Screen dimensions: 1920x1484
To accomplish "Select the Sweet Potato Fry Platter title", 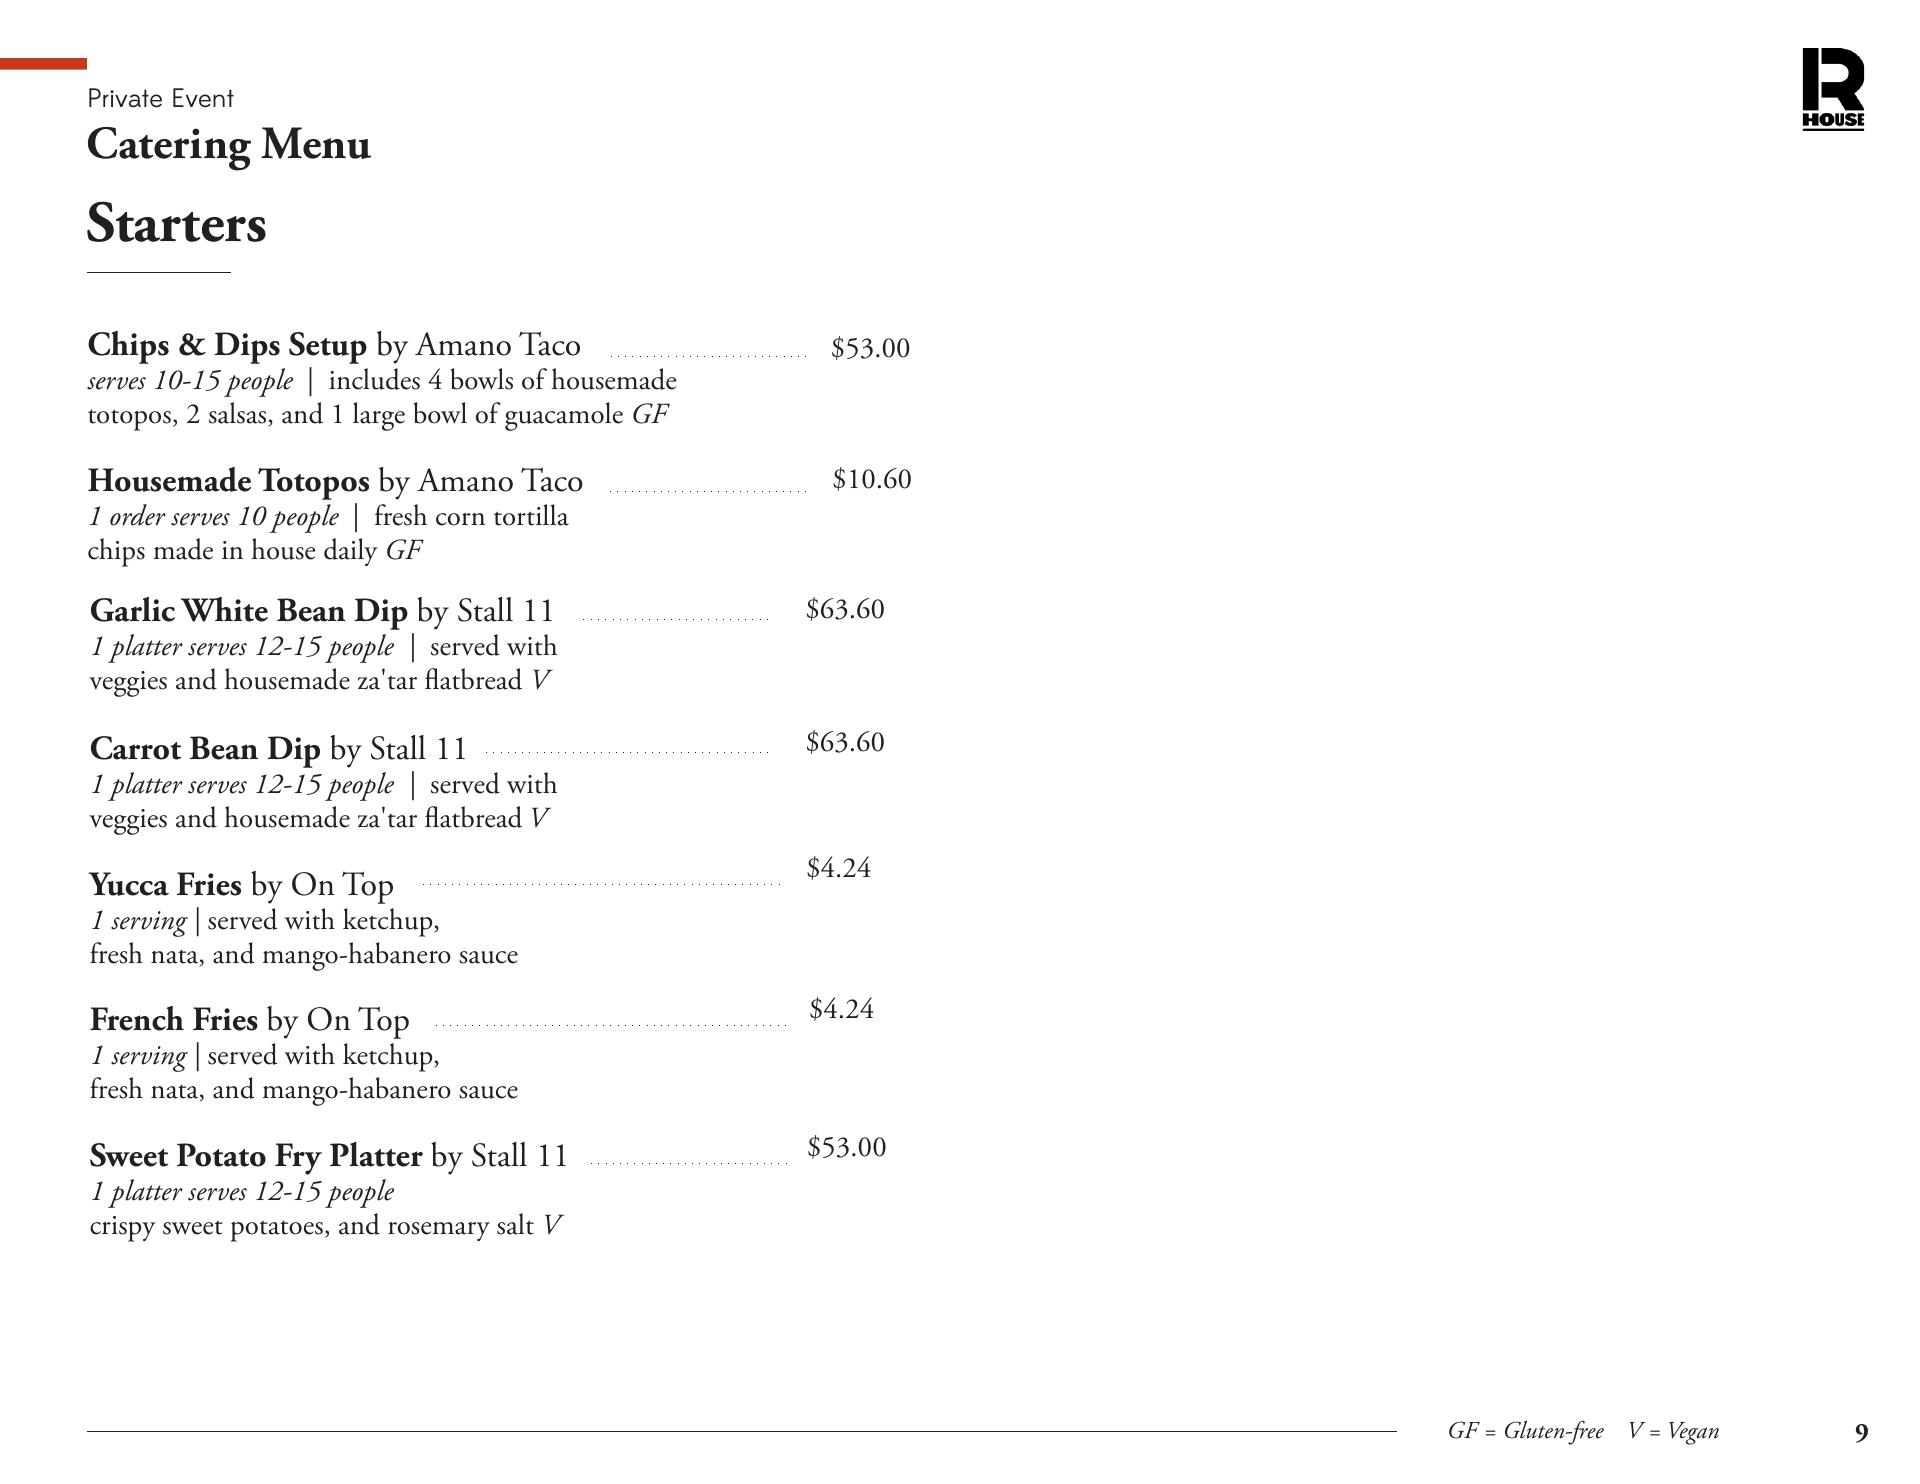I will coord(255,1156).
